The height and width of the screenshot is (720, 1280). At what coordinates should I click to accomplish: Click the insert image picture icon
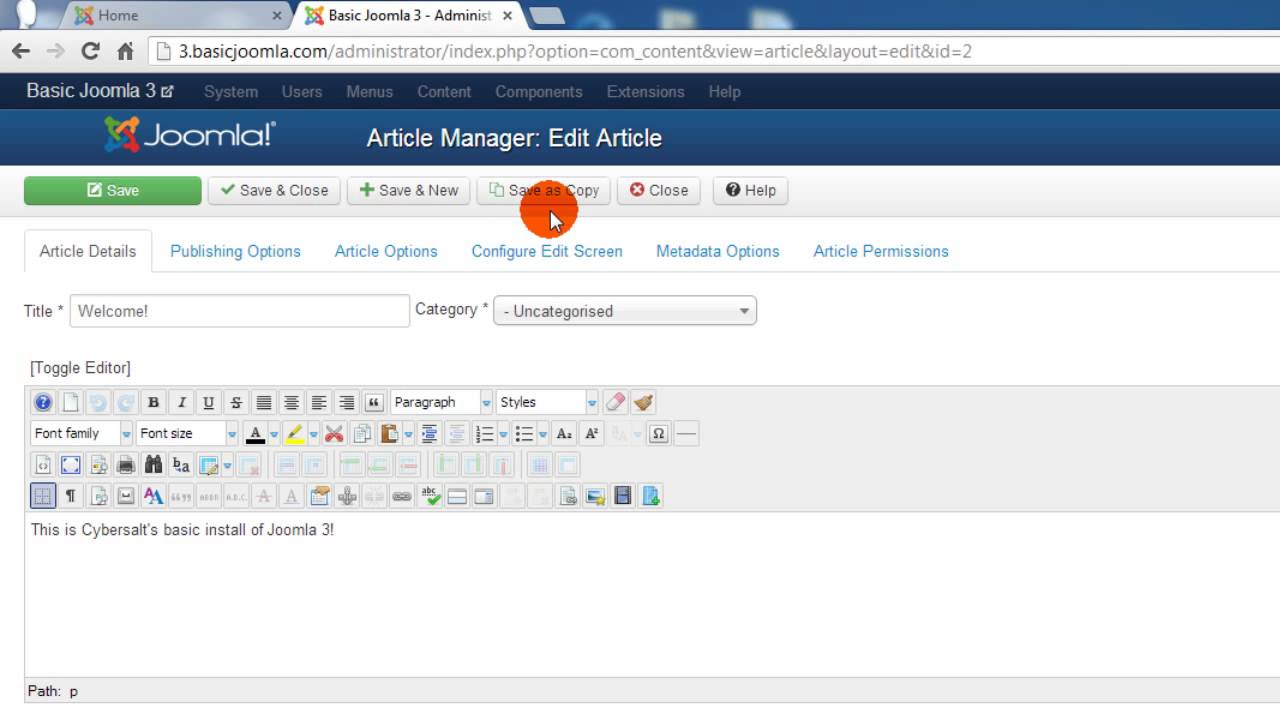pyautogui.click(x=595, y=496)
